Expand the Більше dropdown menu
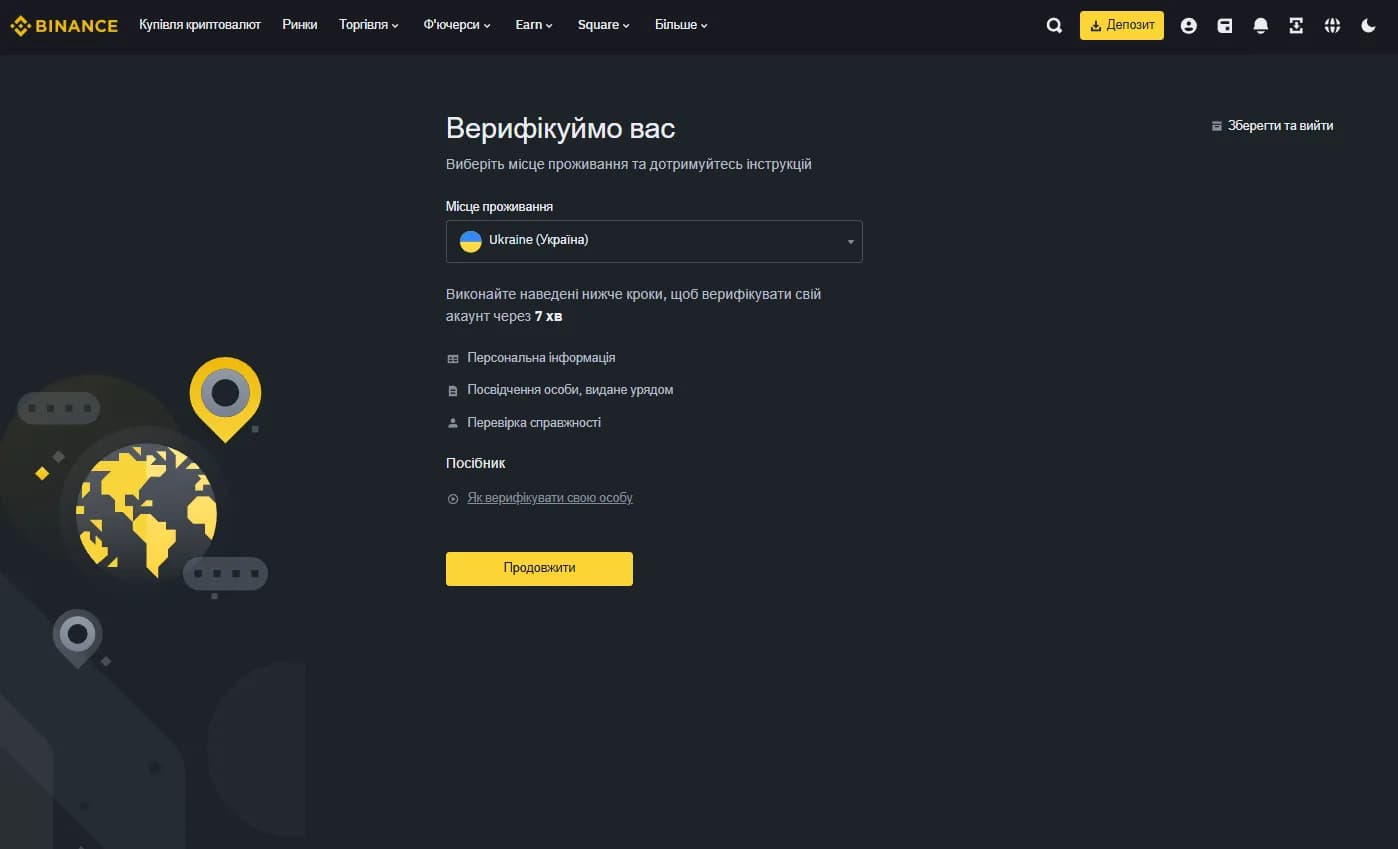Screen dimensions: 1398x849 click(x=681, y=25)
